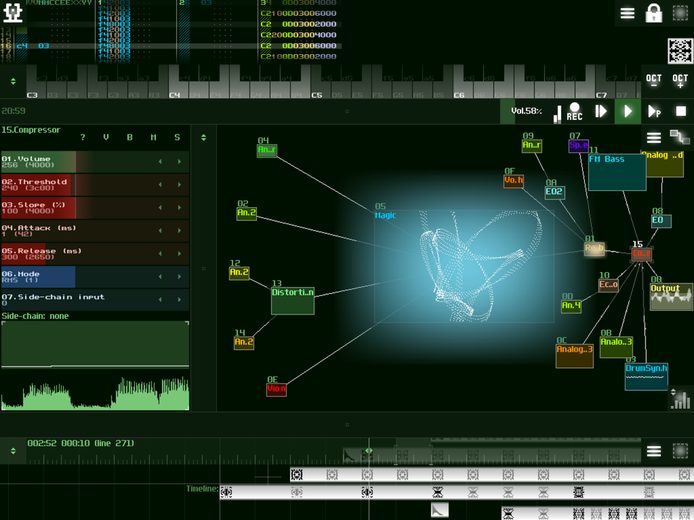Toggle Compressor bypass with the B button
This screenshot has height=520, width=694.
point(130,137)
